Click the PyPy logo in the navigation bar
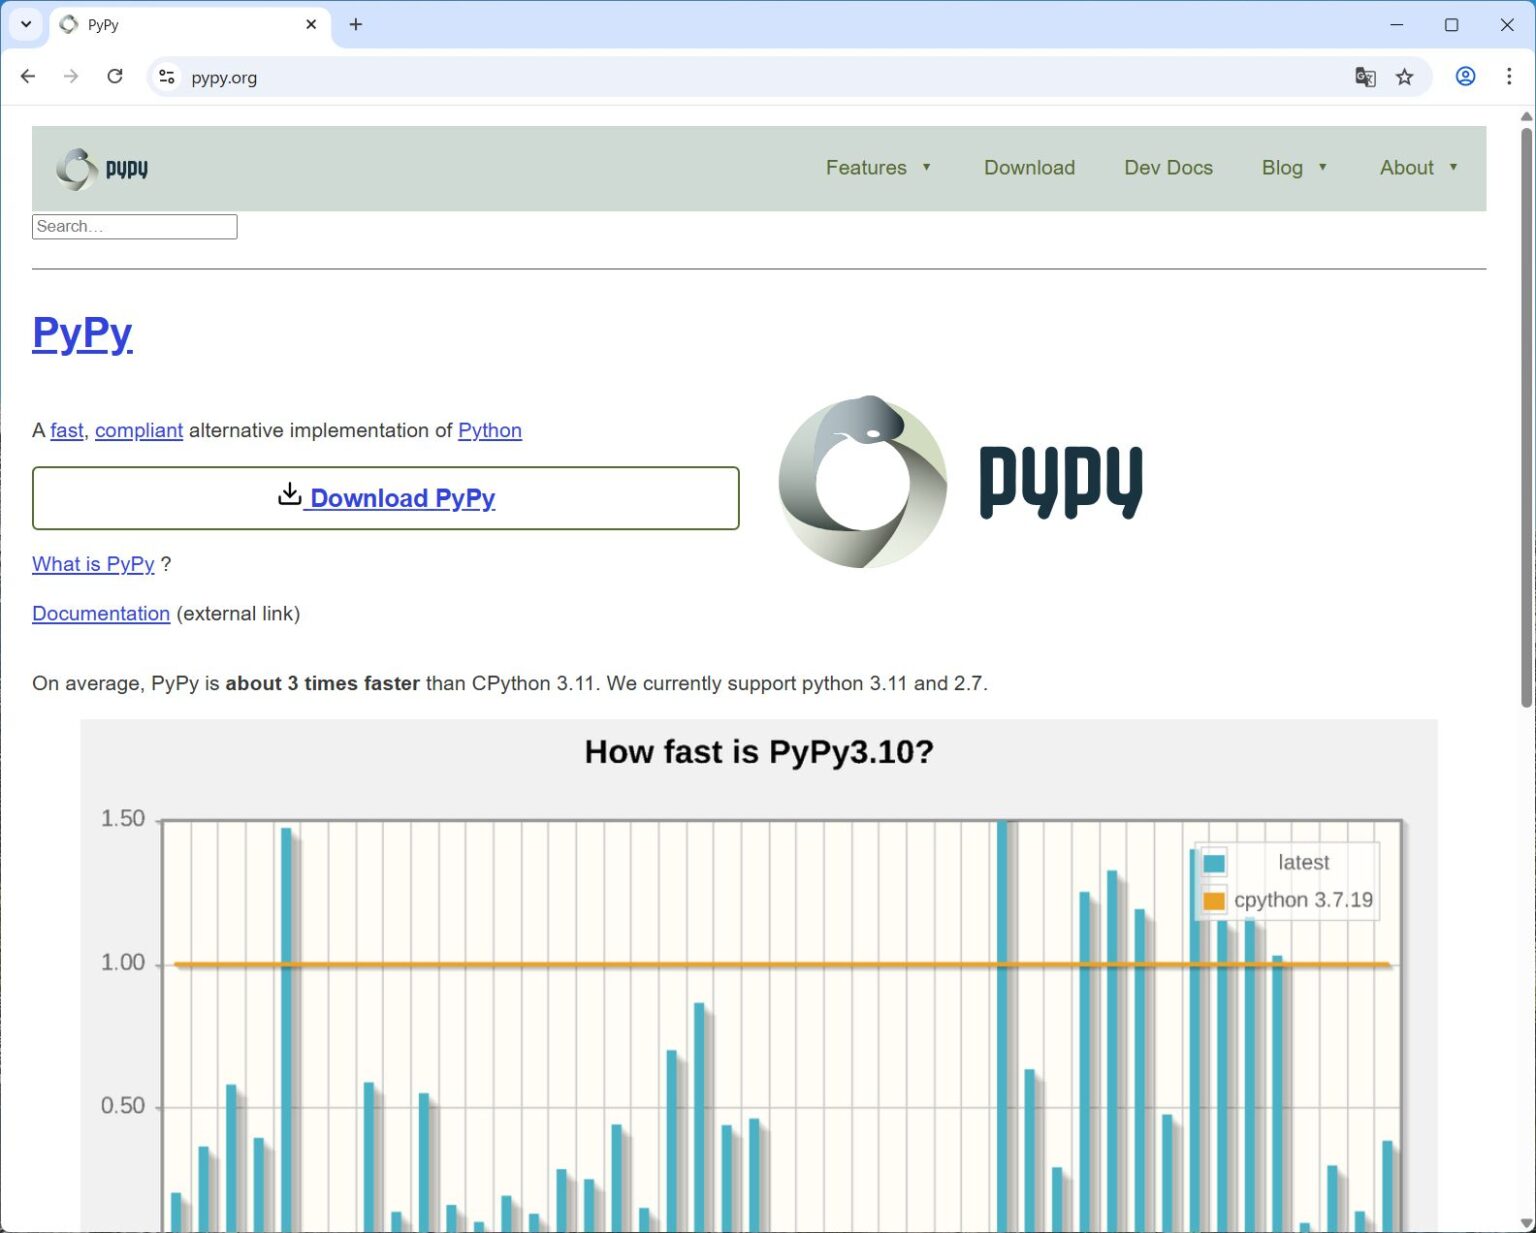The height and width of the screenshot is (1233, 1536). pyautogui.click(x=100, y=169)
